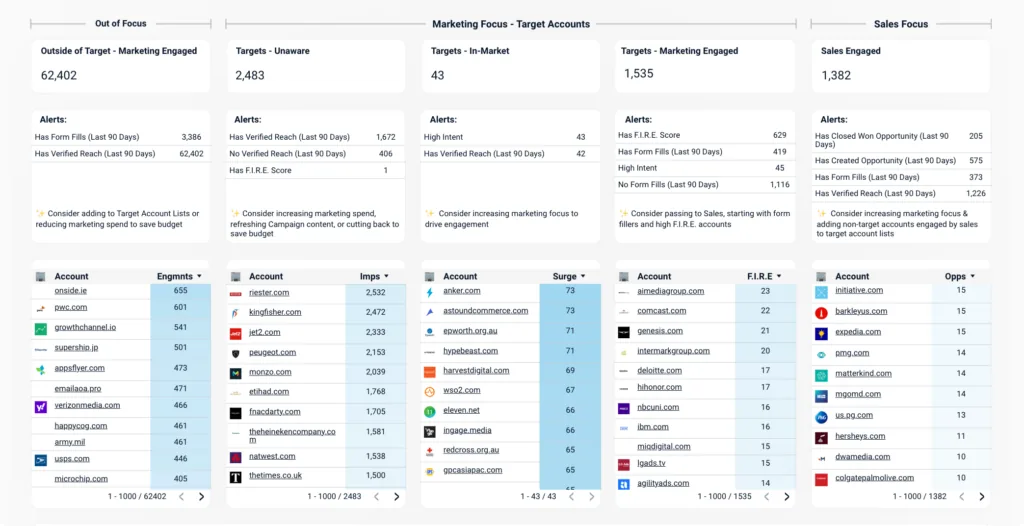The image size is (1024, 526).
Task: Sort by Engmnts column dropdown arrow
Action: click(x=199, y=276)
